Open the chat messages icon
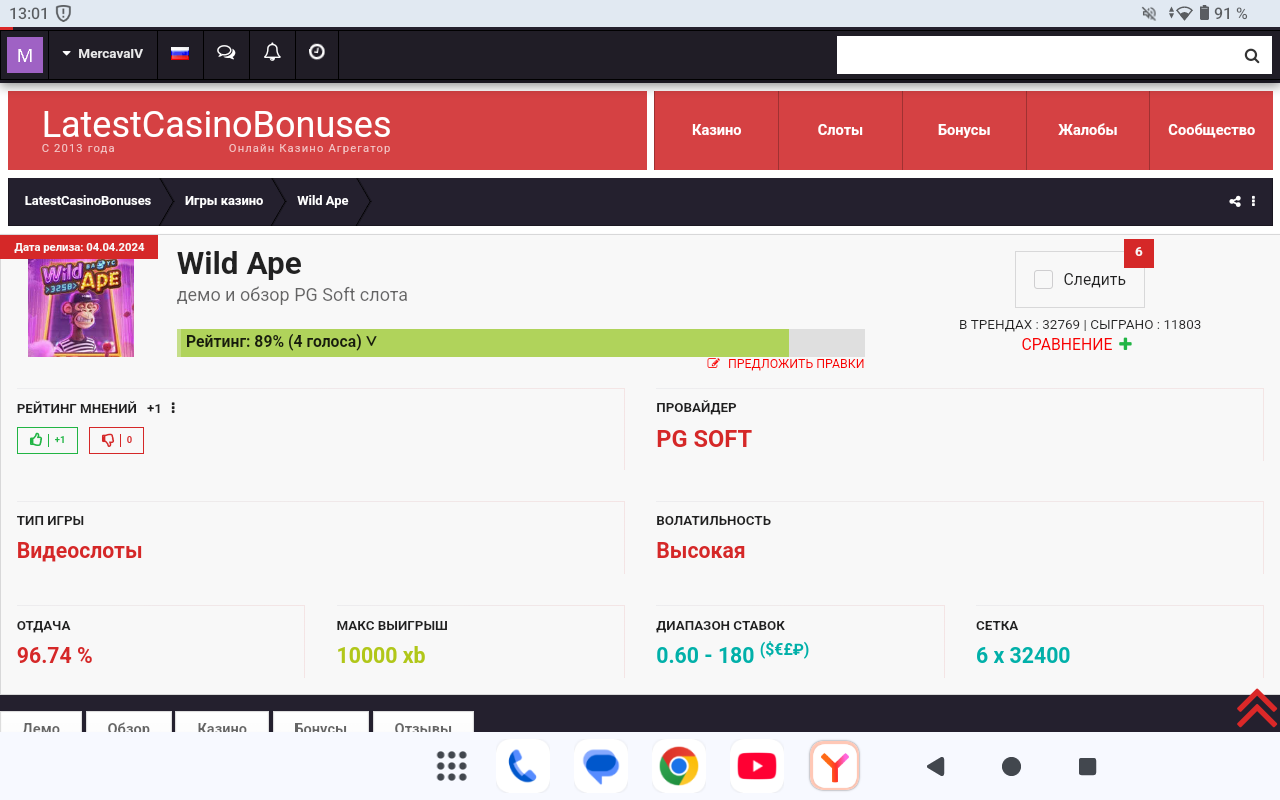The width and height of the screenshot is (1280, 800). click(x=226, y=53)
